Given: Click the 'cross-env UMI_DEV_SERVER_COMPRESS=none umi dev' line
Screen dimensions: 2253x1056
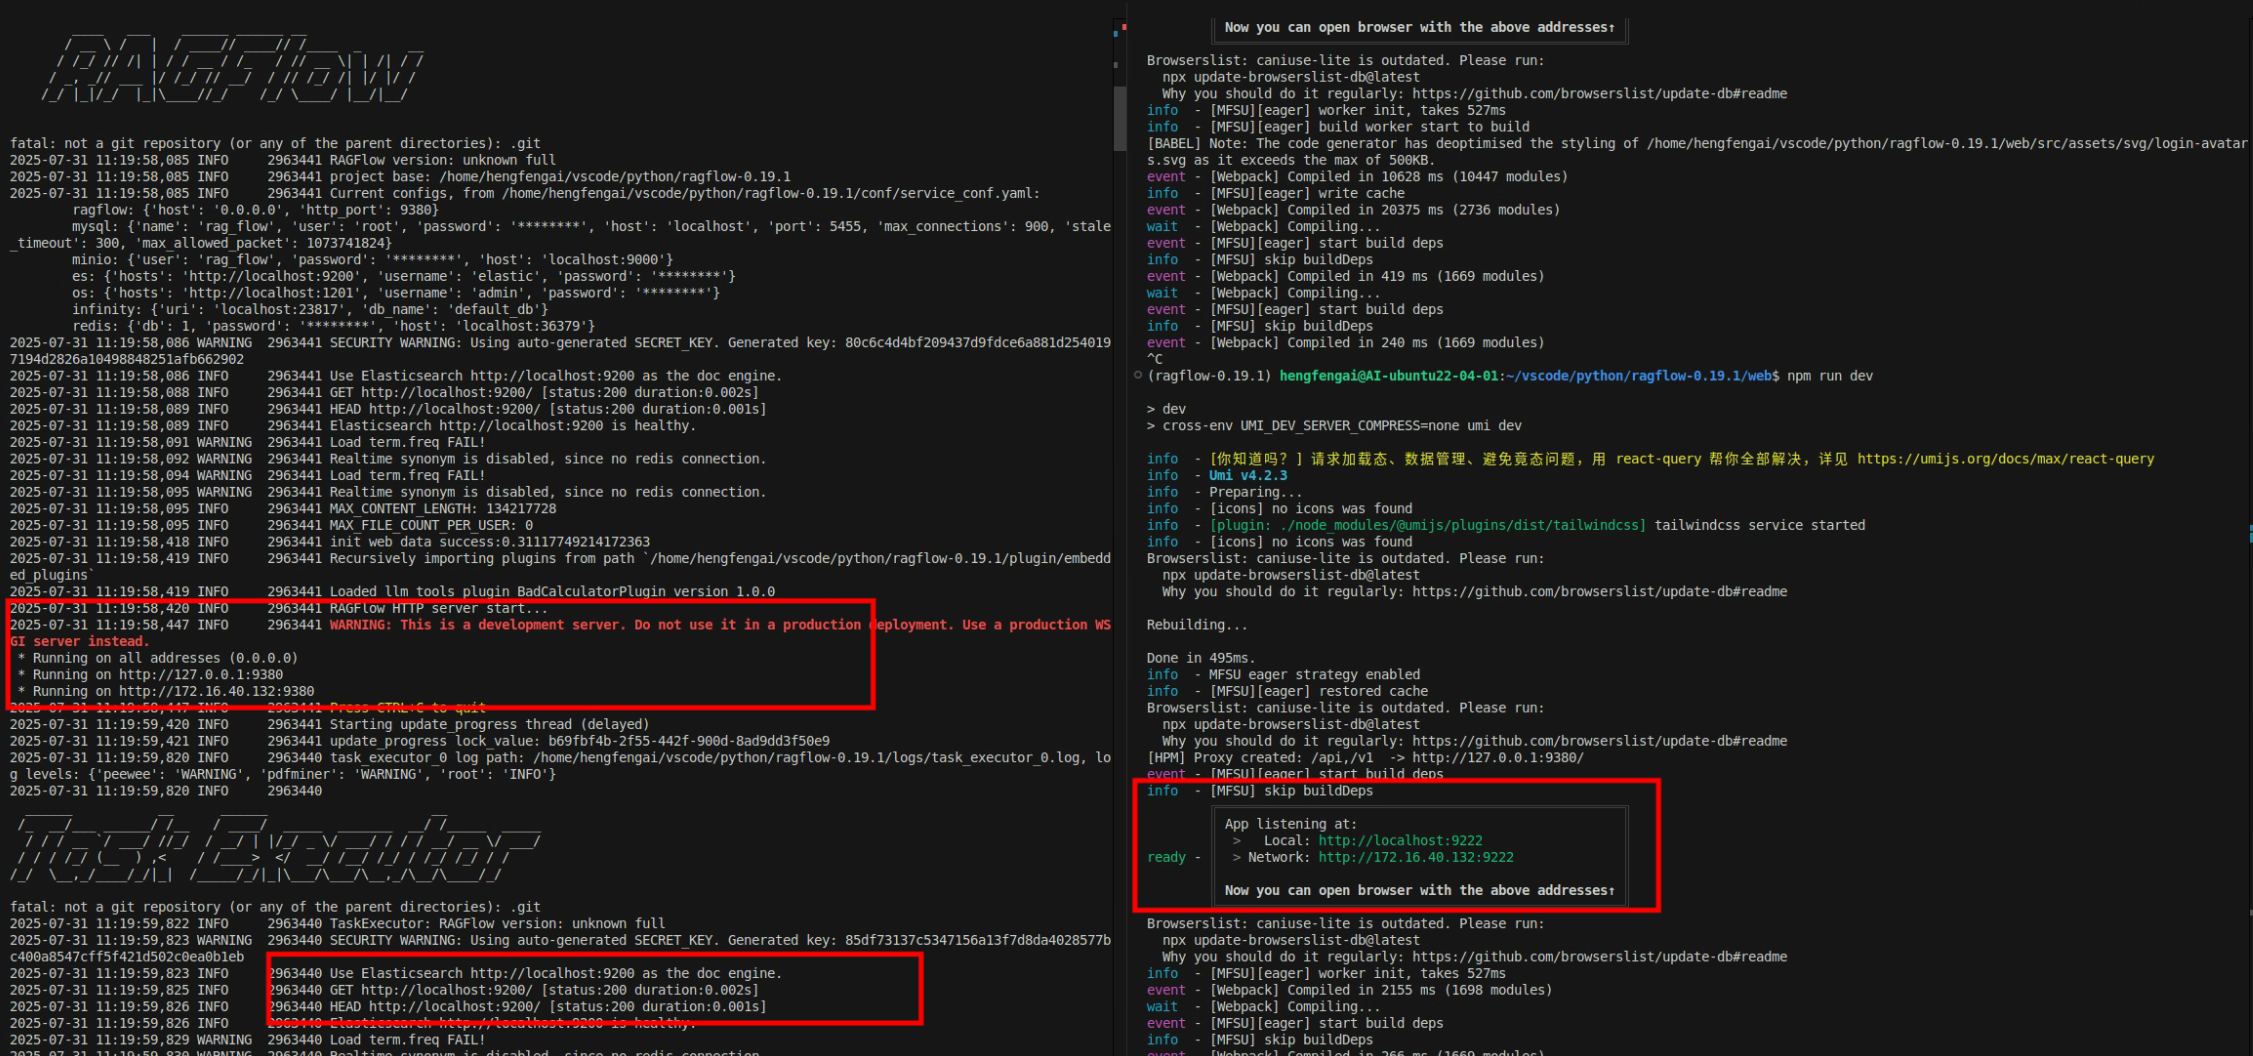Looking at the screenshot, I should point(1334,426).
